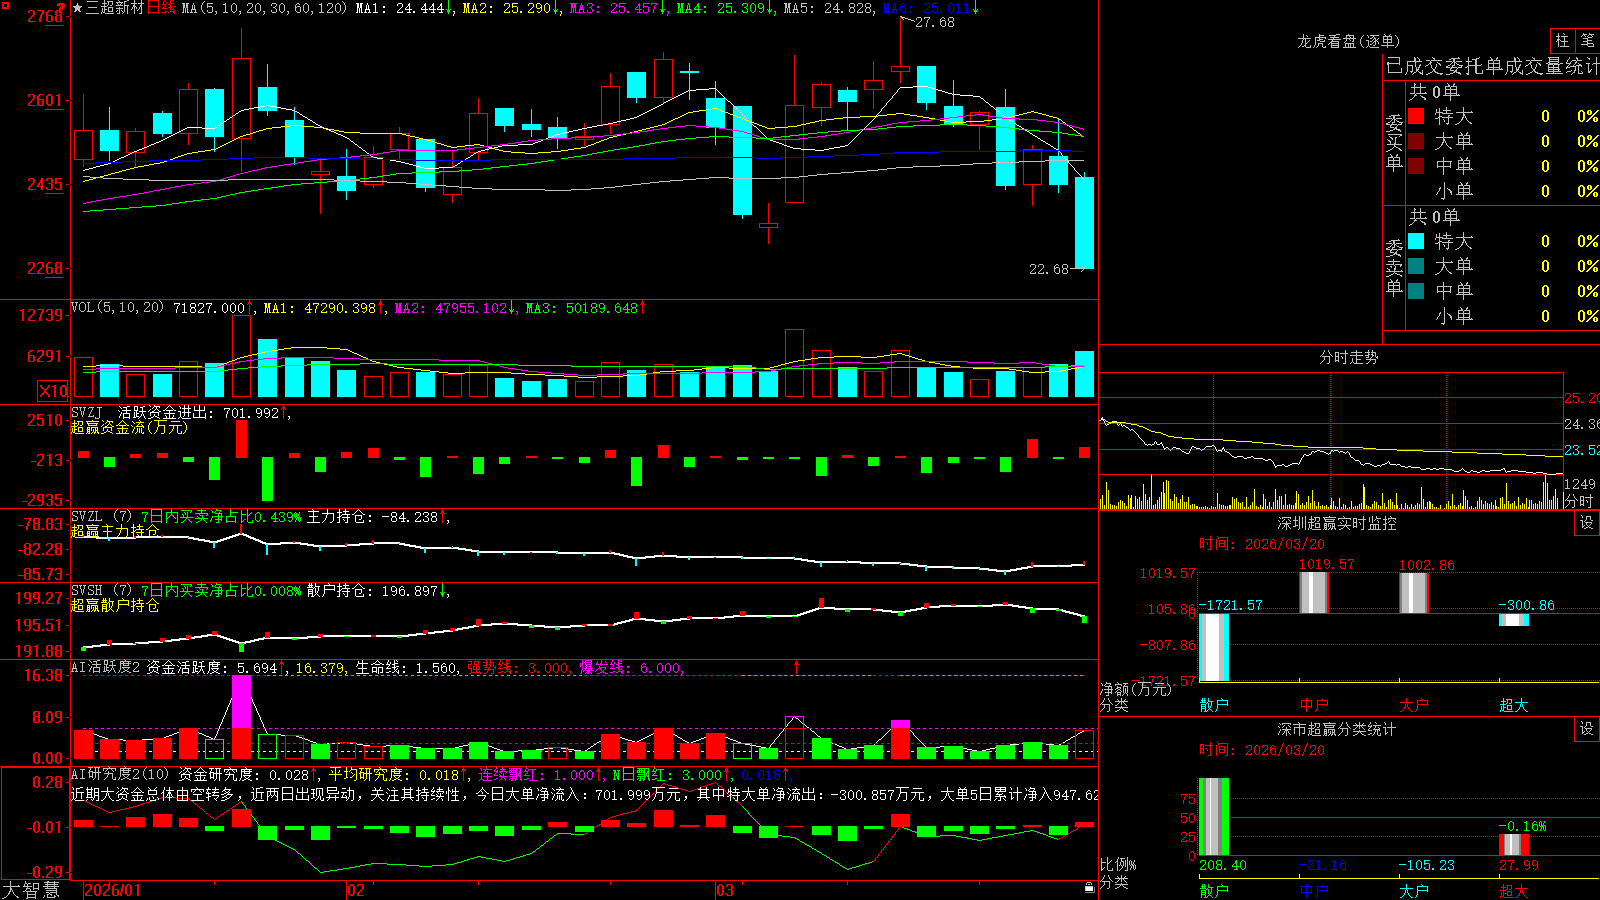The height and width of the screenshot is (900, 1600).
Task: Open the MA(5,10,20,30,60,120) indicator parameters
Action: tap(264, 8)
